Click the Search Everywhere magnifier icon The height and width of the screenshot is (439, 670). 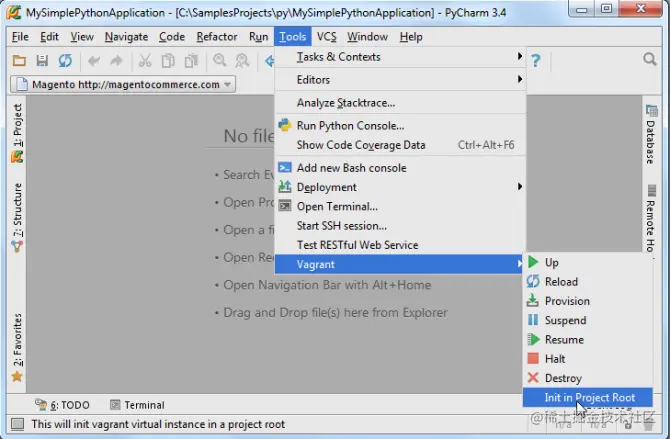point(650,59)
